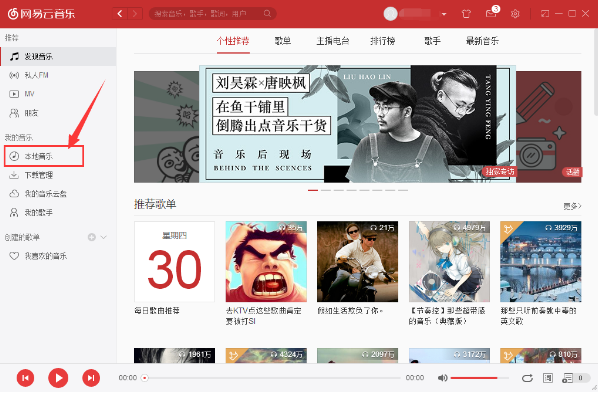The image size is (598, 397).
Task: Open the night bridge city playlist cover
Action: [x=541, y=262]
